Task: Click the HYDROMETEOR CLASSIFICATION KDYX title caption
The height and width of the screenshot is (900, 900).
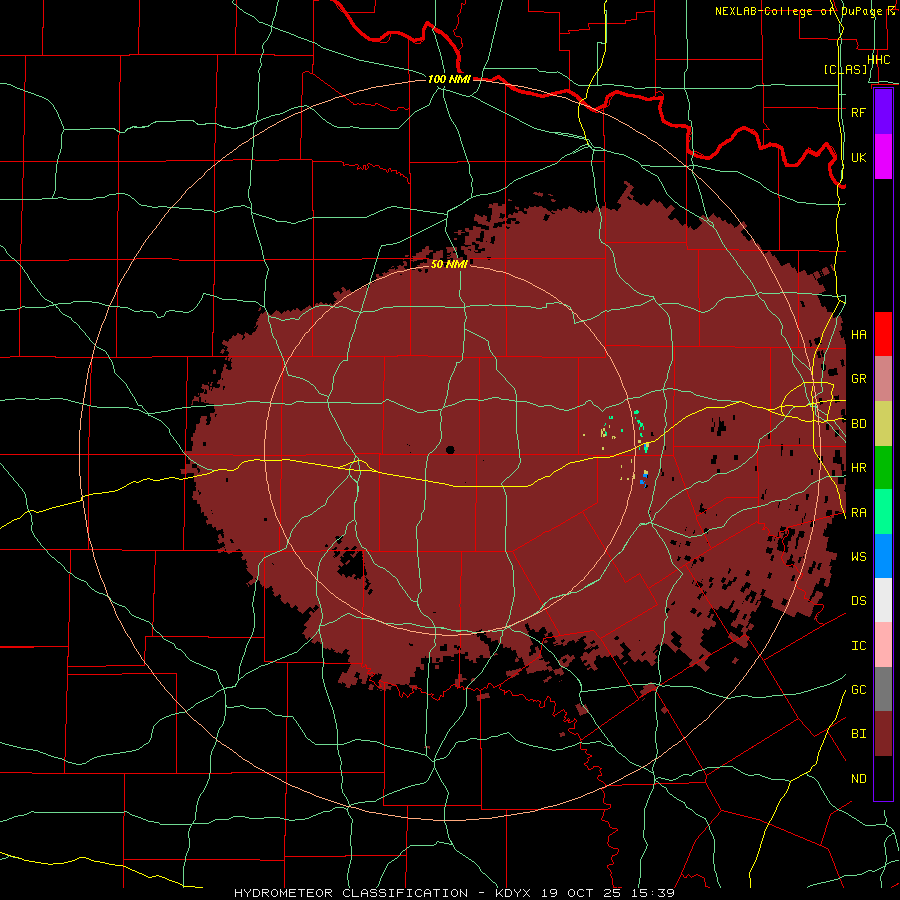Action: [454, 893]
